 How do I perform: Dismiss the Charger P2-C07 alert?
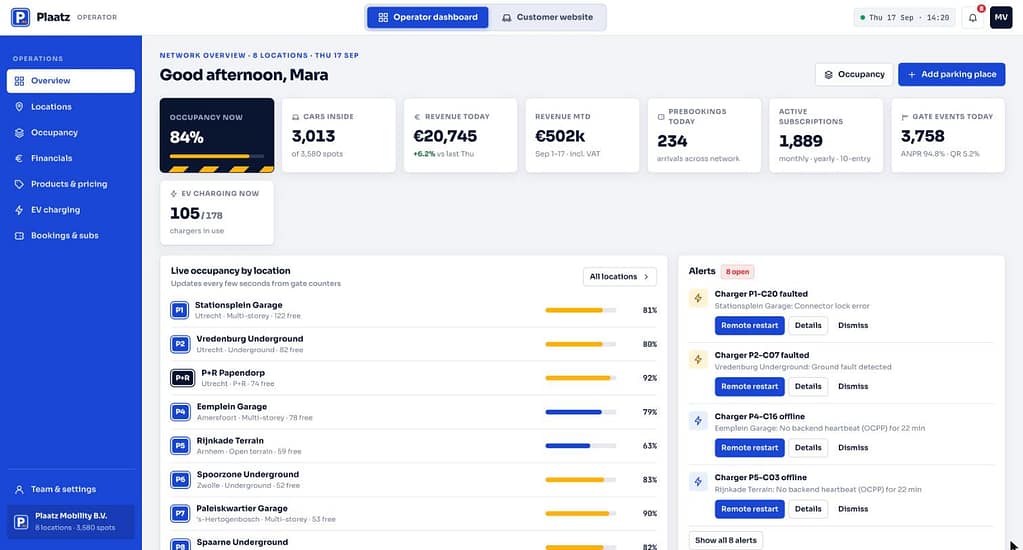tap(853, 386)
